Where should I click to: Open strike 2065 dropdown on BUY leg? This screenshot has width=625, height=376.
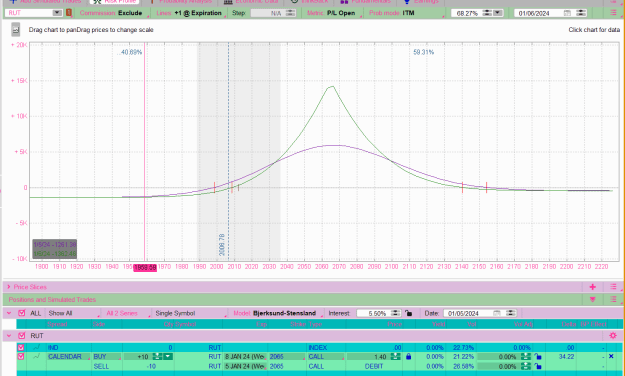coord(287,356)
